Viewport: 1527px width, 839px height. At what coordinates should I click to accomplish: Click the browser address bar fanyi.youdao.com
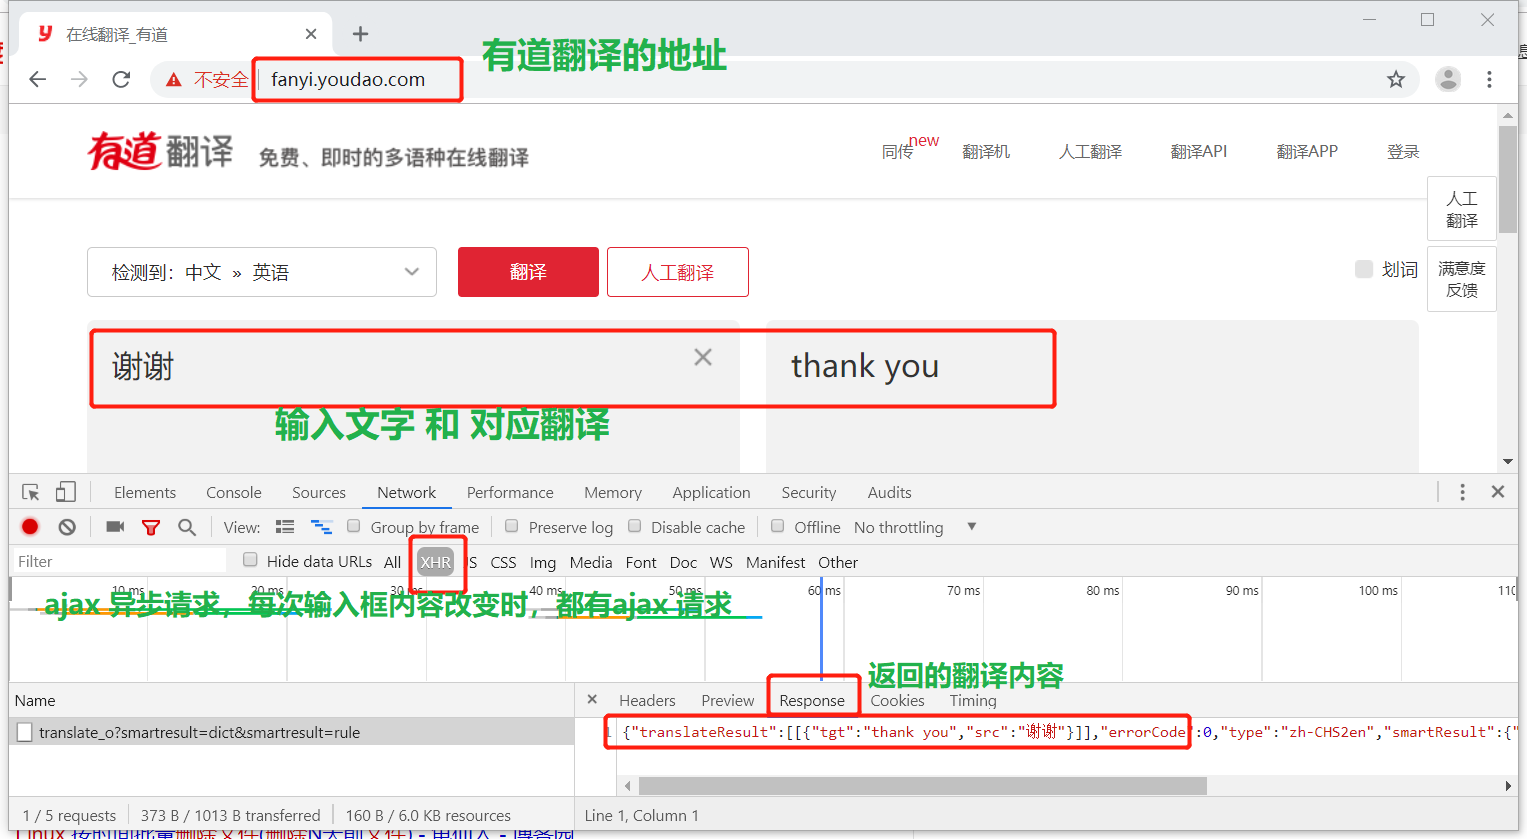point(348,80)
